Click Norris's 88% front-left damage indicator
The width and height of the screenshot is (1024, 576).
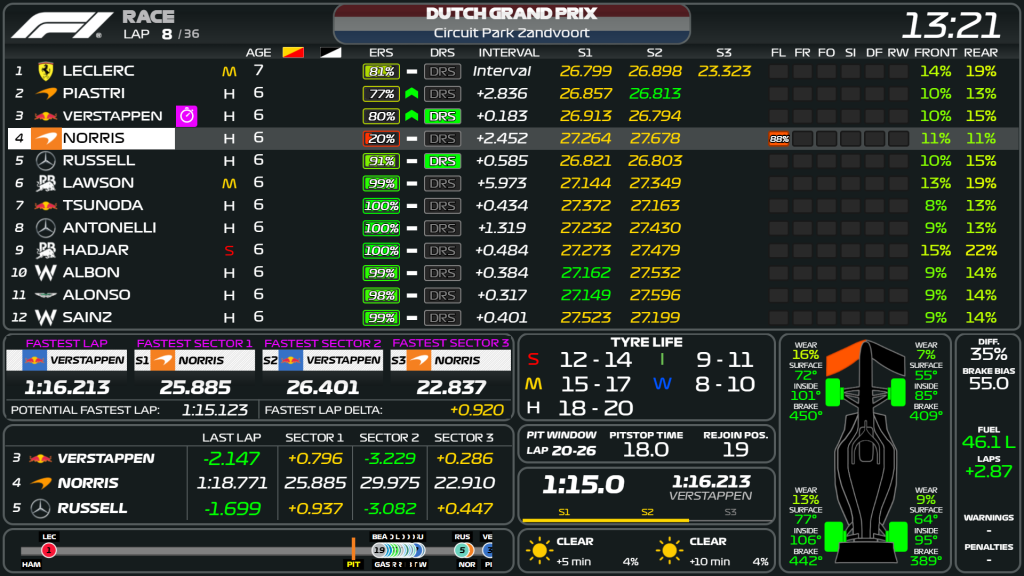click(779, 138)
